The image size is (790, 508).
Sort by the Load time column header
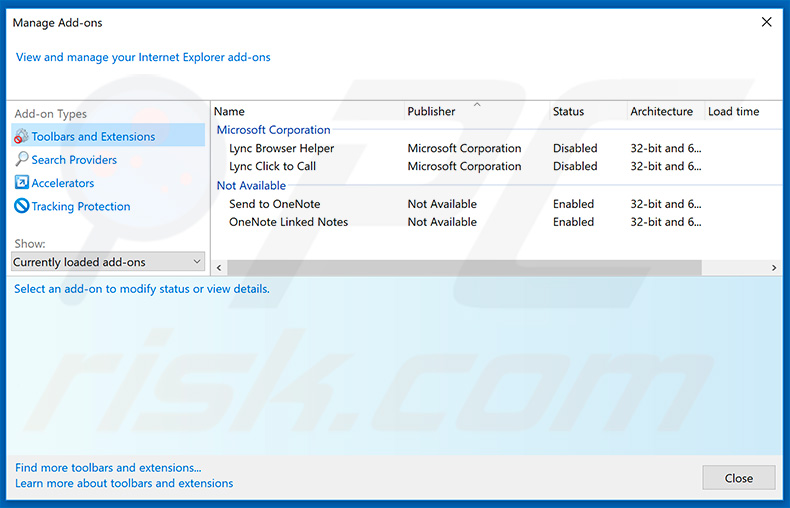click(743, 111)
